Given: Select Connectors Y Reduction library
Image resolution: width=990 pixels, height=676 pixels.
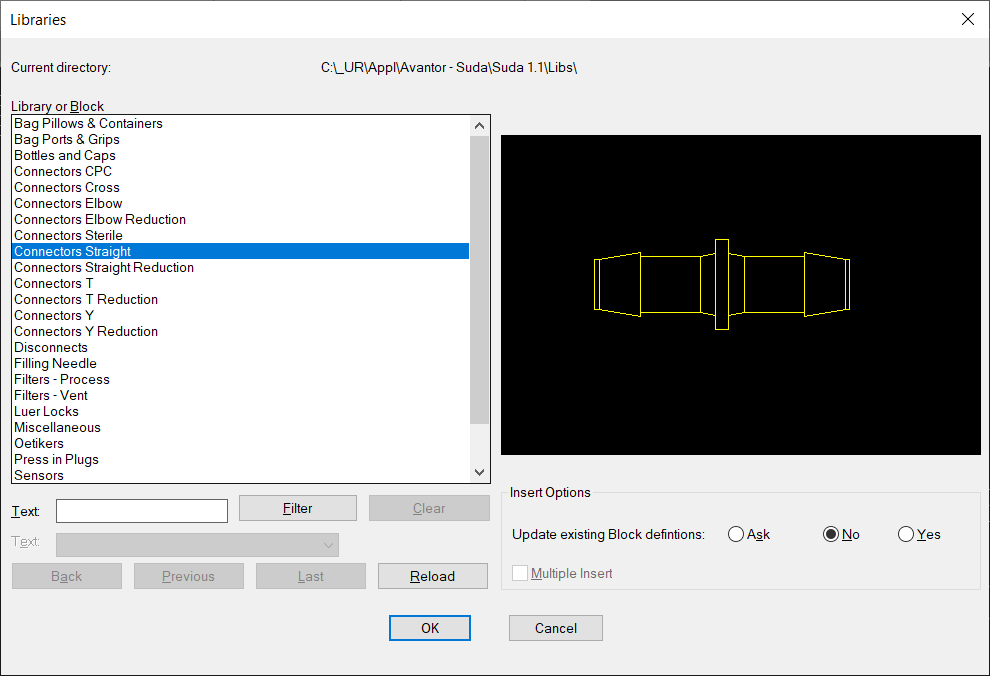Looking at the screenshot, I should coord(241,331).
